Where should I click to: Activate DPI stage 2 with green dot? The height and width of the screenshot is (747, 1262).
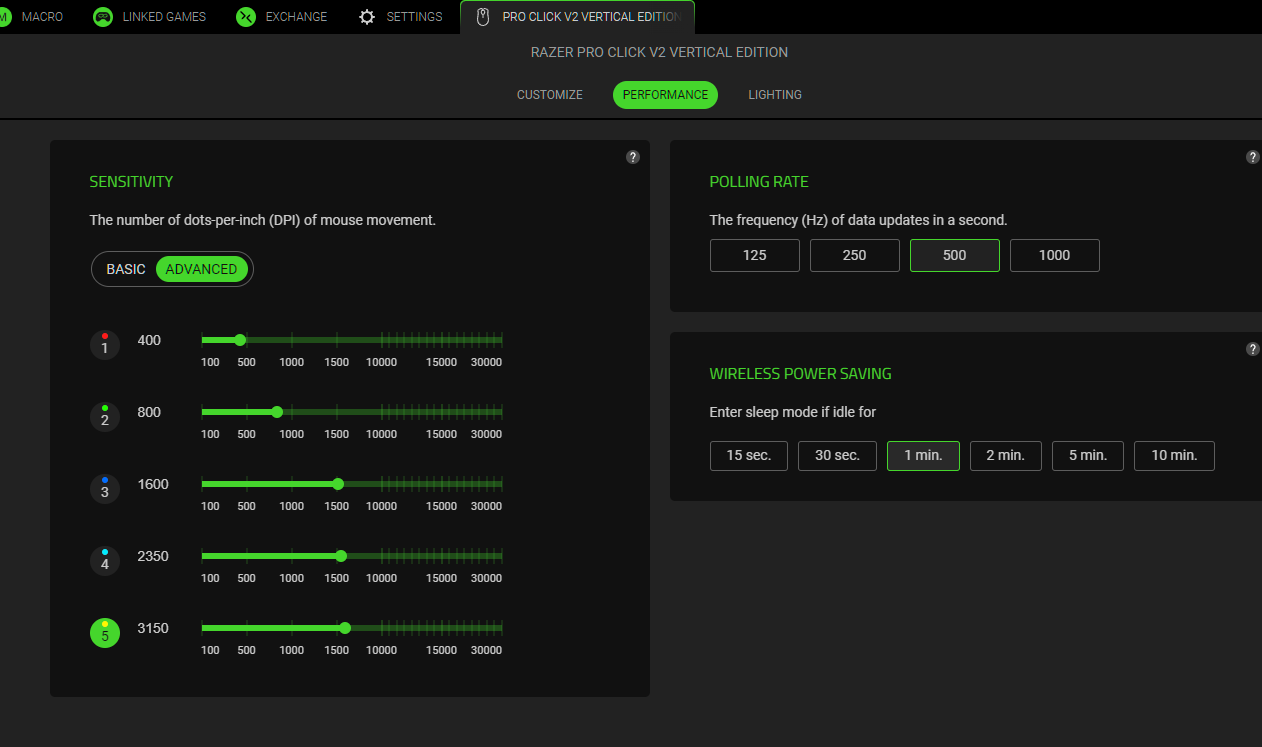[105, 417]
